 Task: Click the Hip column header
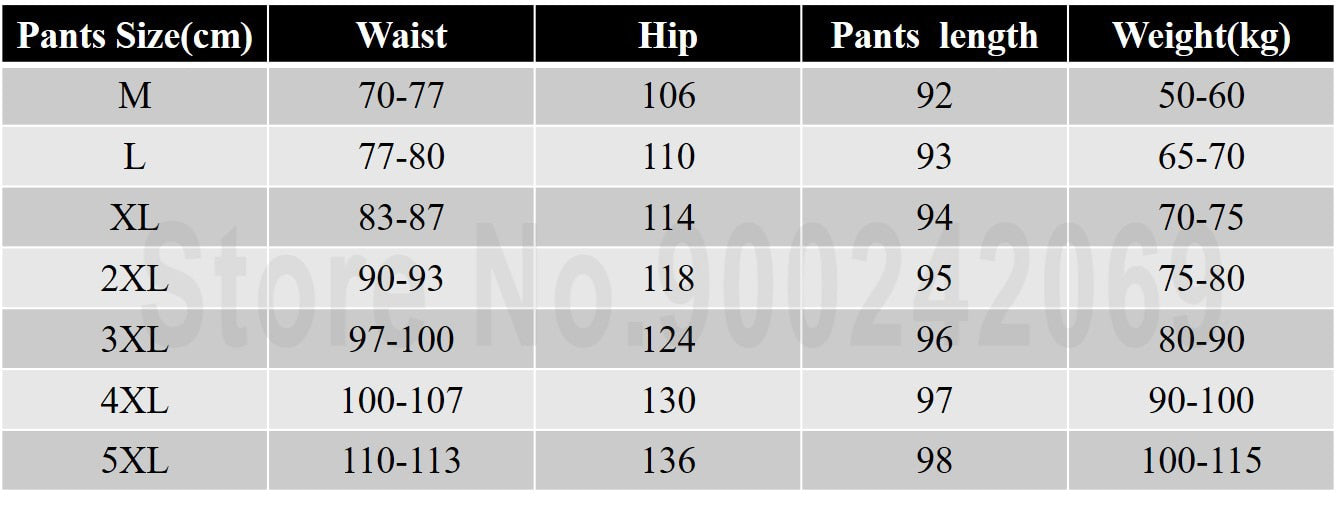pyautogui.click(x=668, y=37)
